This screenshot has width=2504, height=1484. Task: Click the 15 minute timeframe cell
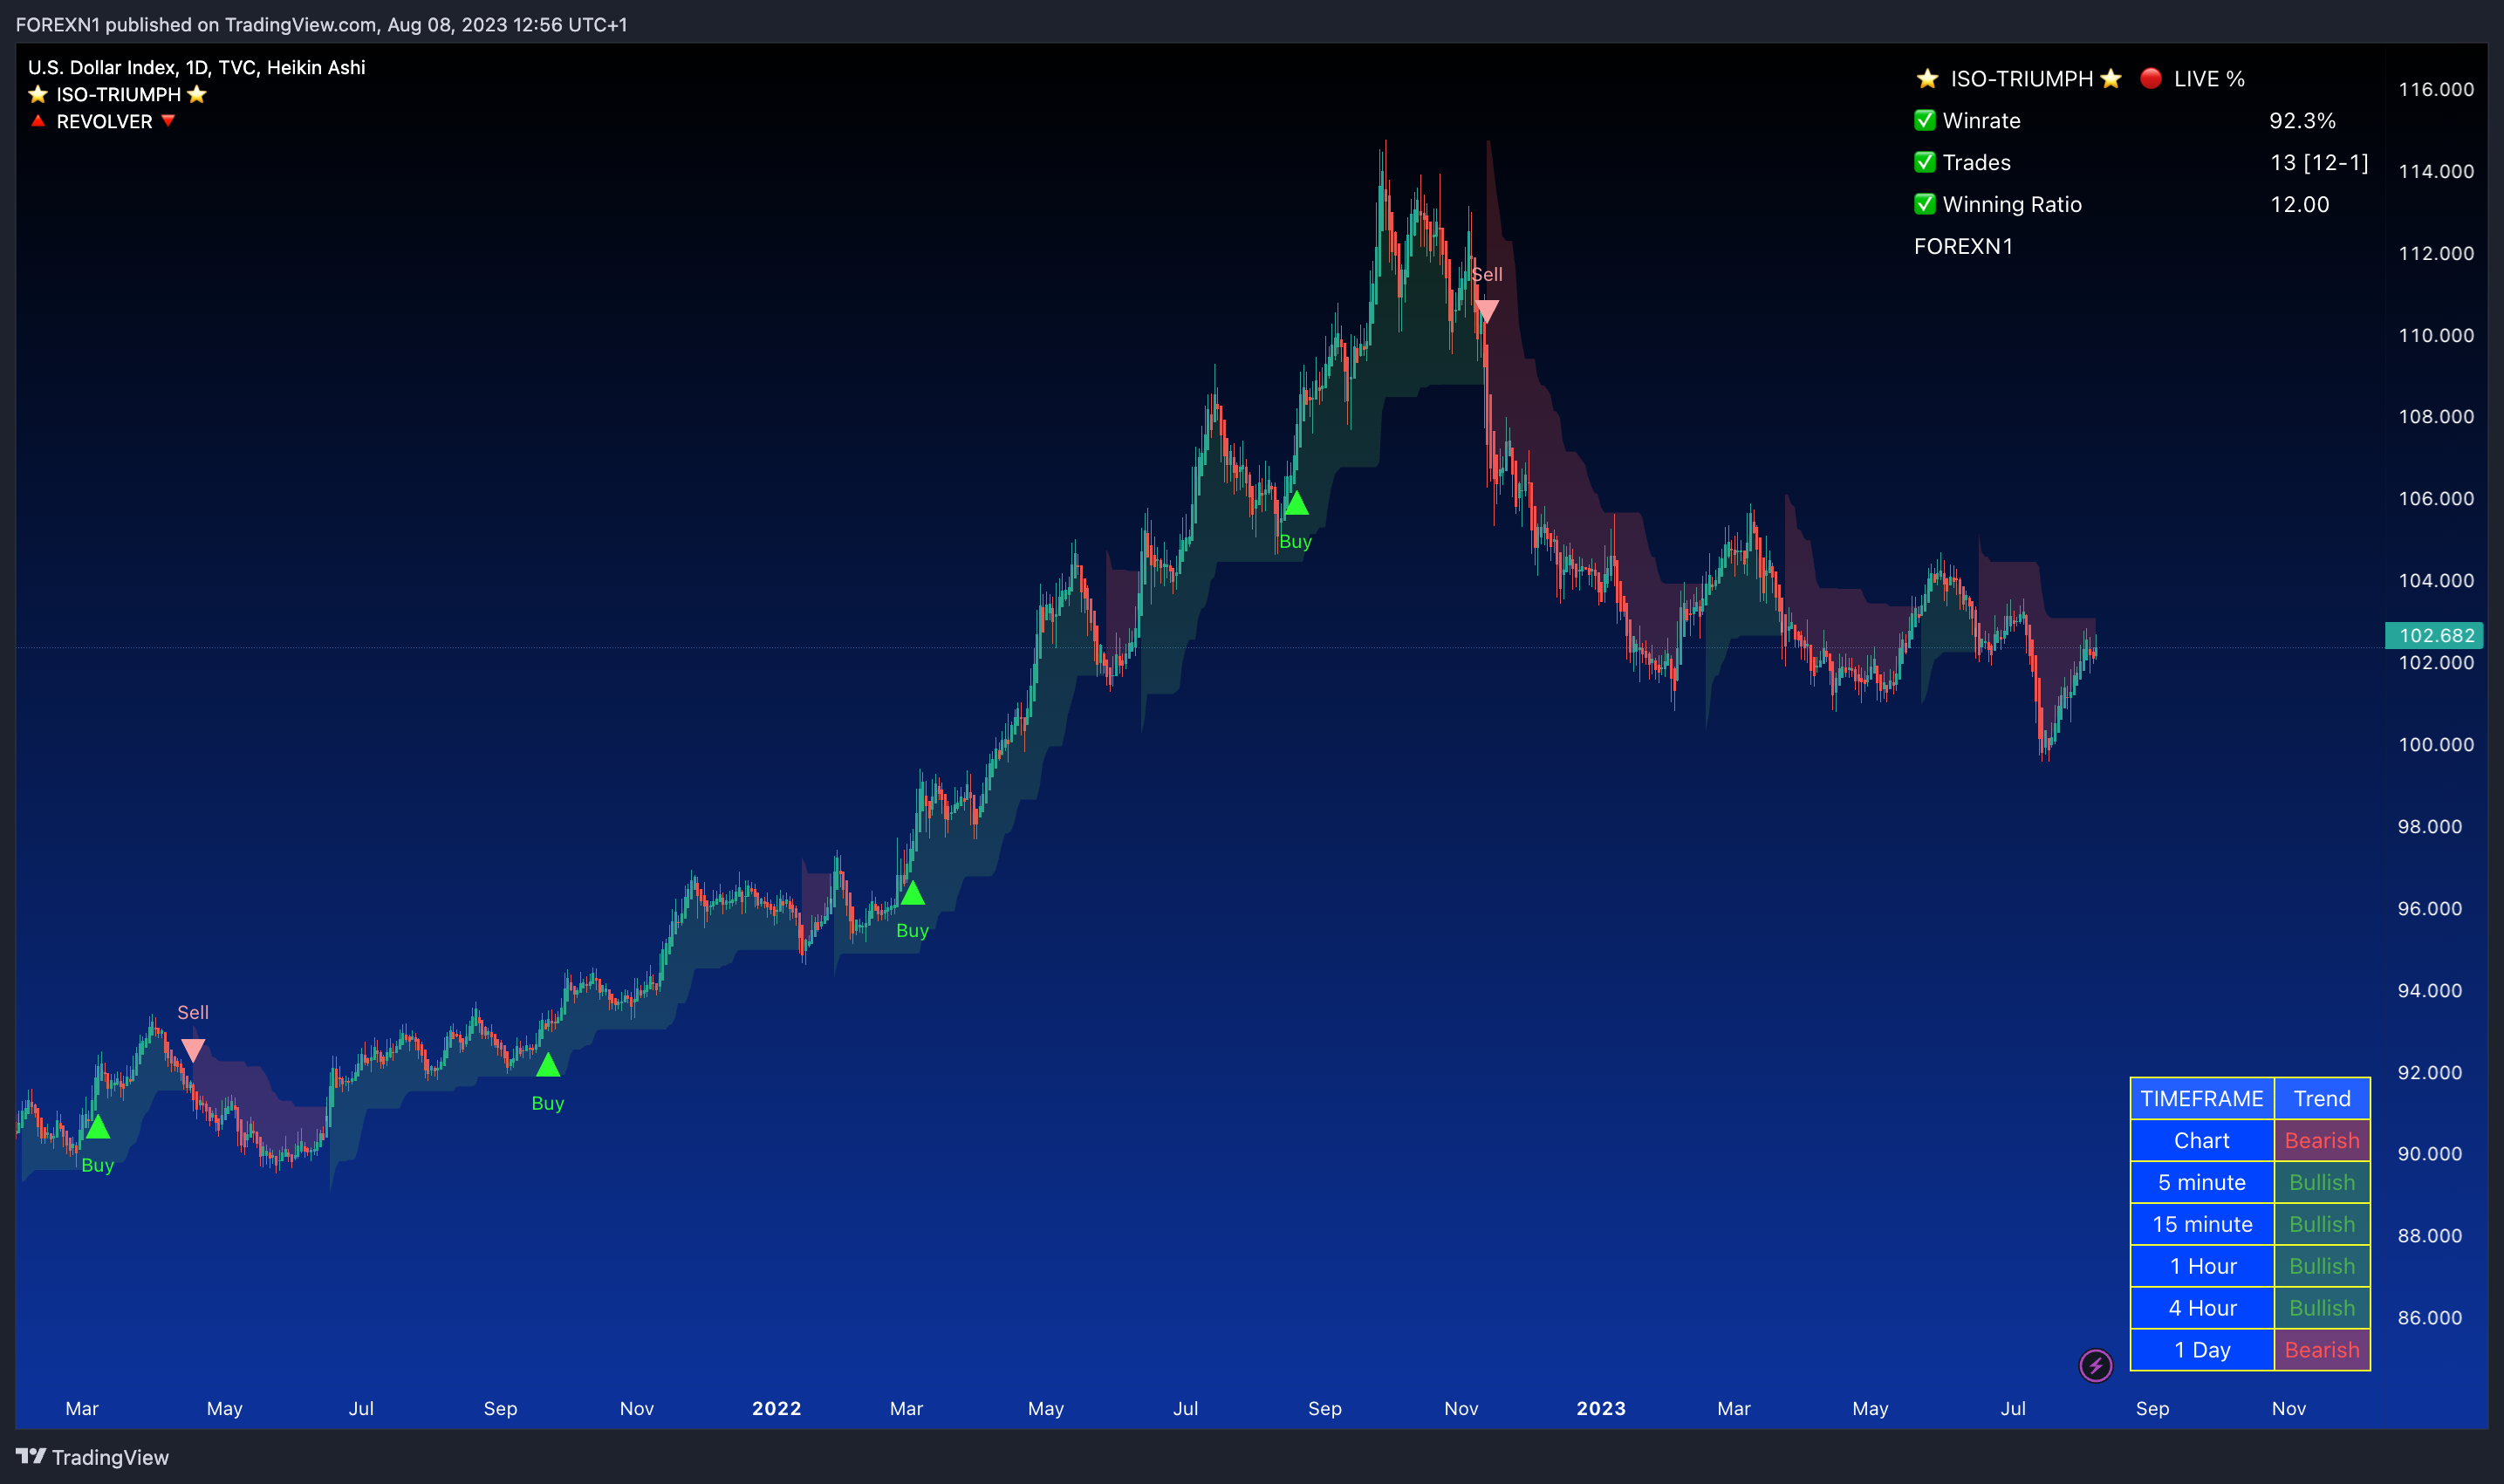tap(2202, 1224)
